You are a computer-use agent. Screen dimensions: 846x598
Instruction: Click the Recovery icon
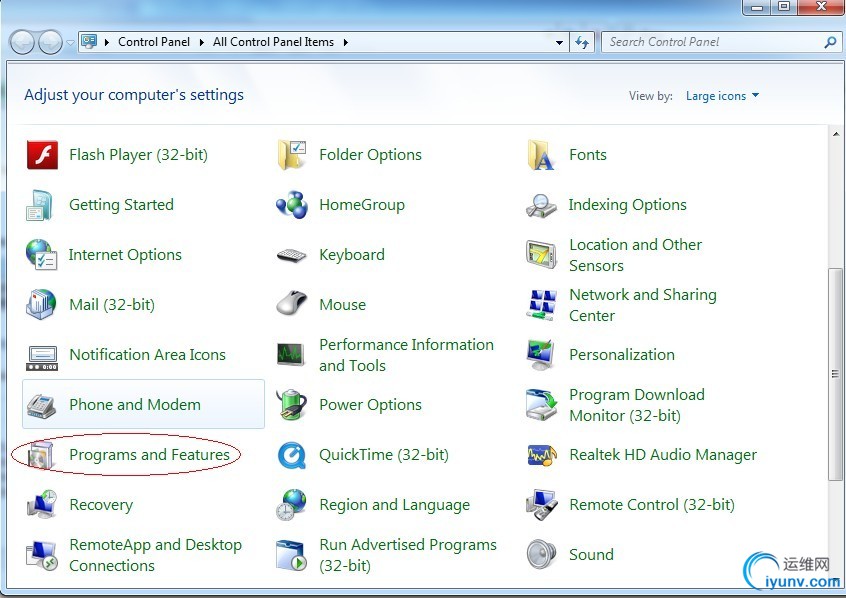point(42,505)
